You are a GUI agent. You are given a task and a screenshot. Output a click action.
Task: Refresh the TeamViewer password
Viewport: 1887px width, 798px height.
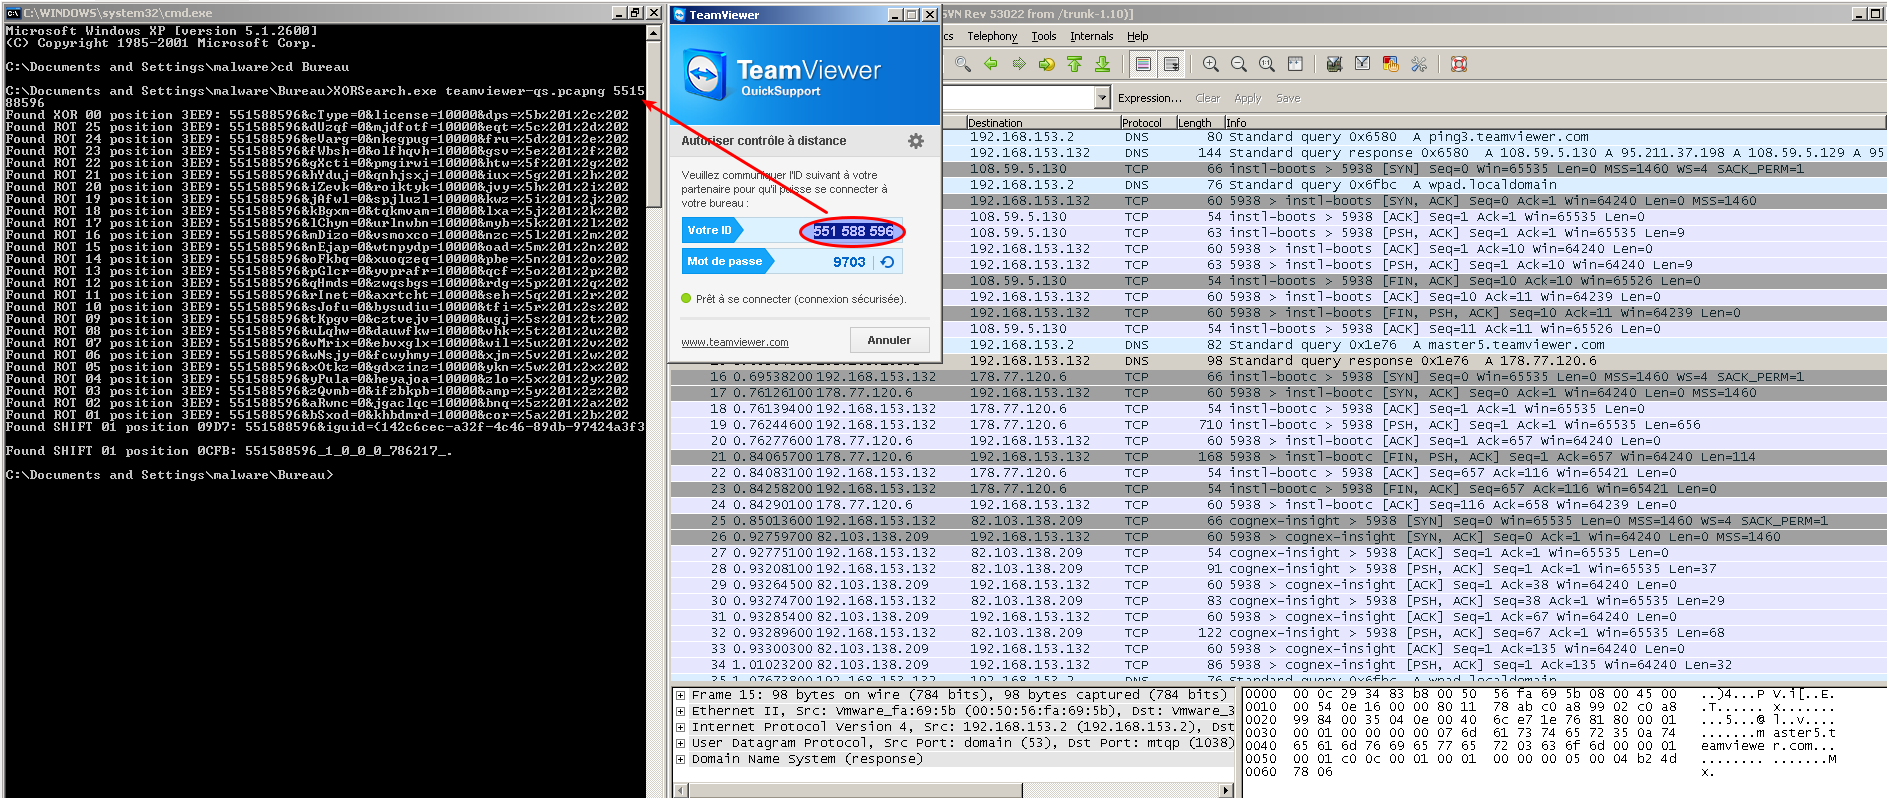pos(887,262)
